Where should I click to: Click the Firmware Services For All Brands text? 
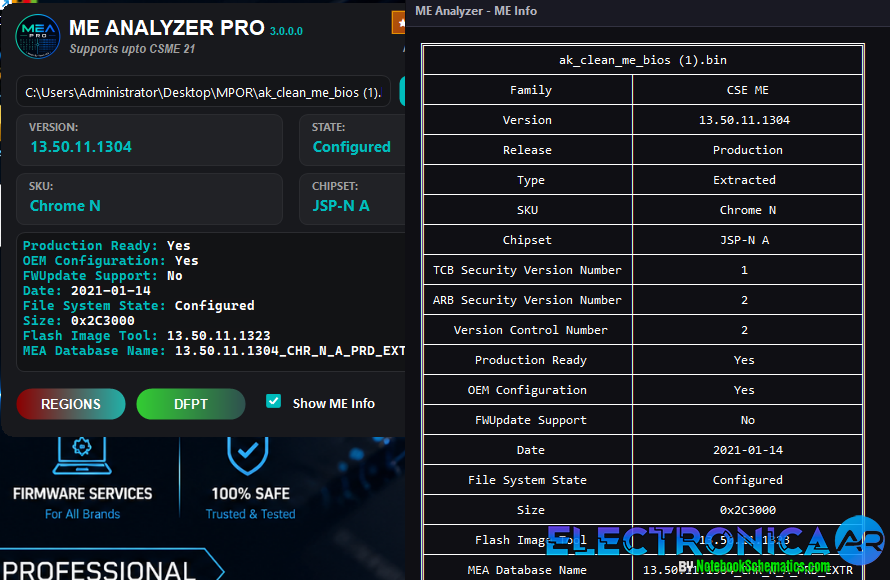(82, 503)
